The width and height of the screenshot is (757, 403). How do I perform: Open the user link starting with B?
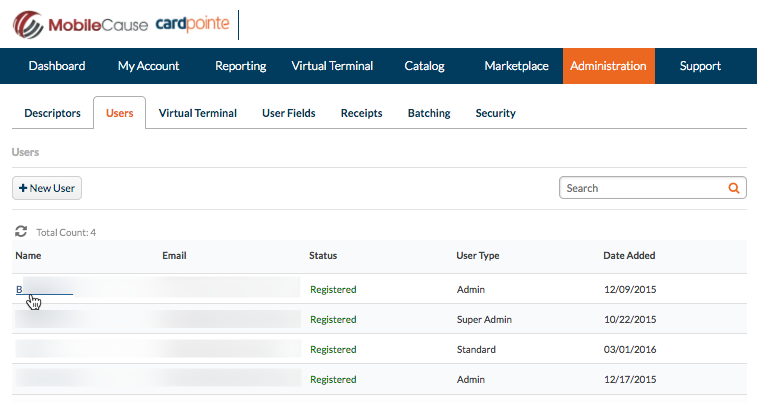[44, 290]
